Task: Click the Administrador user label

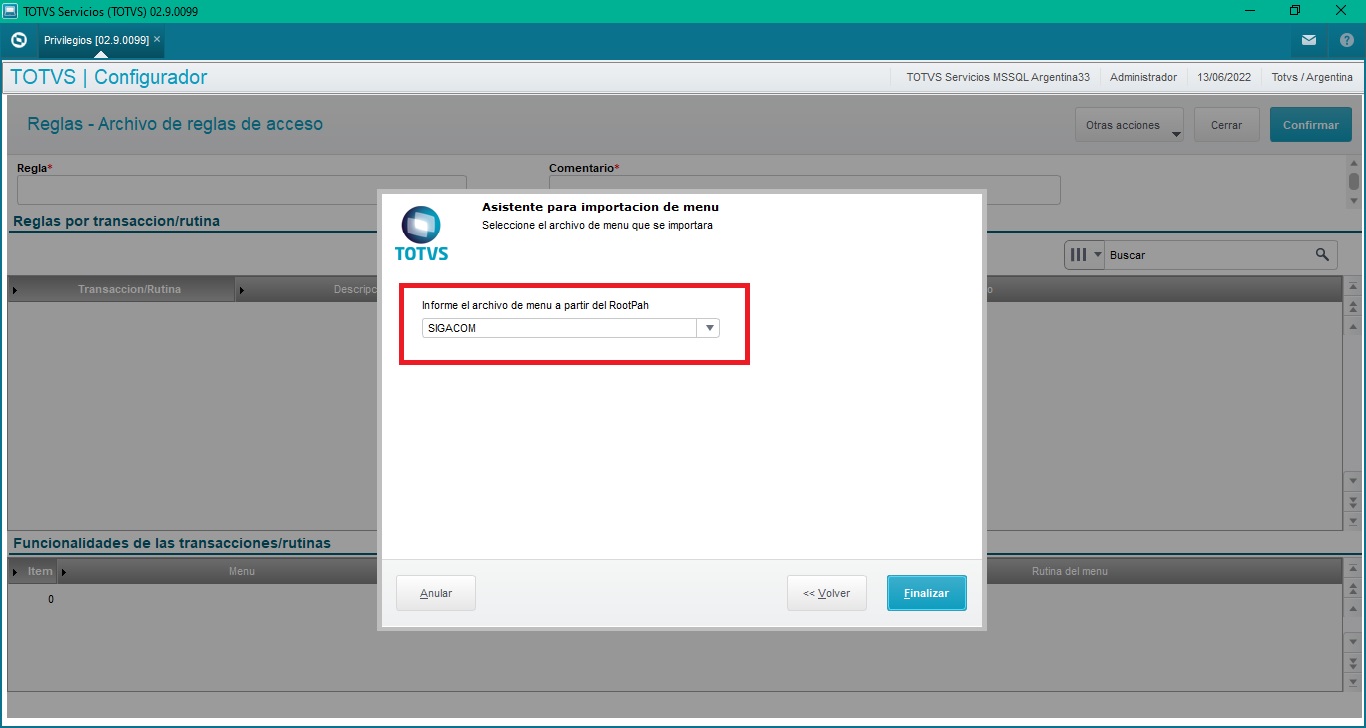Action: [x=1143, y=77]
